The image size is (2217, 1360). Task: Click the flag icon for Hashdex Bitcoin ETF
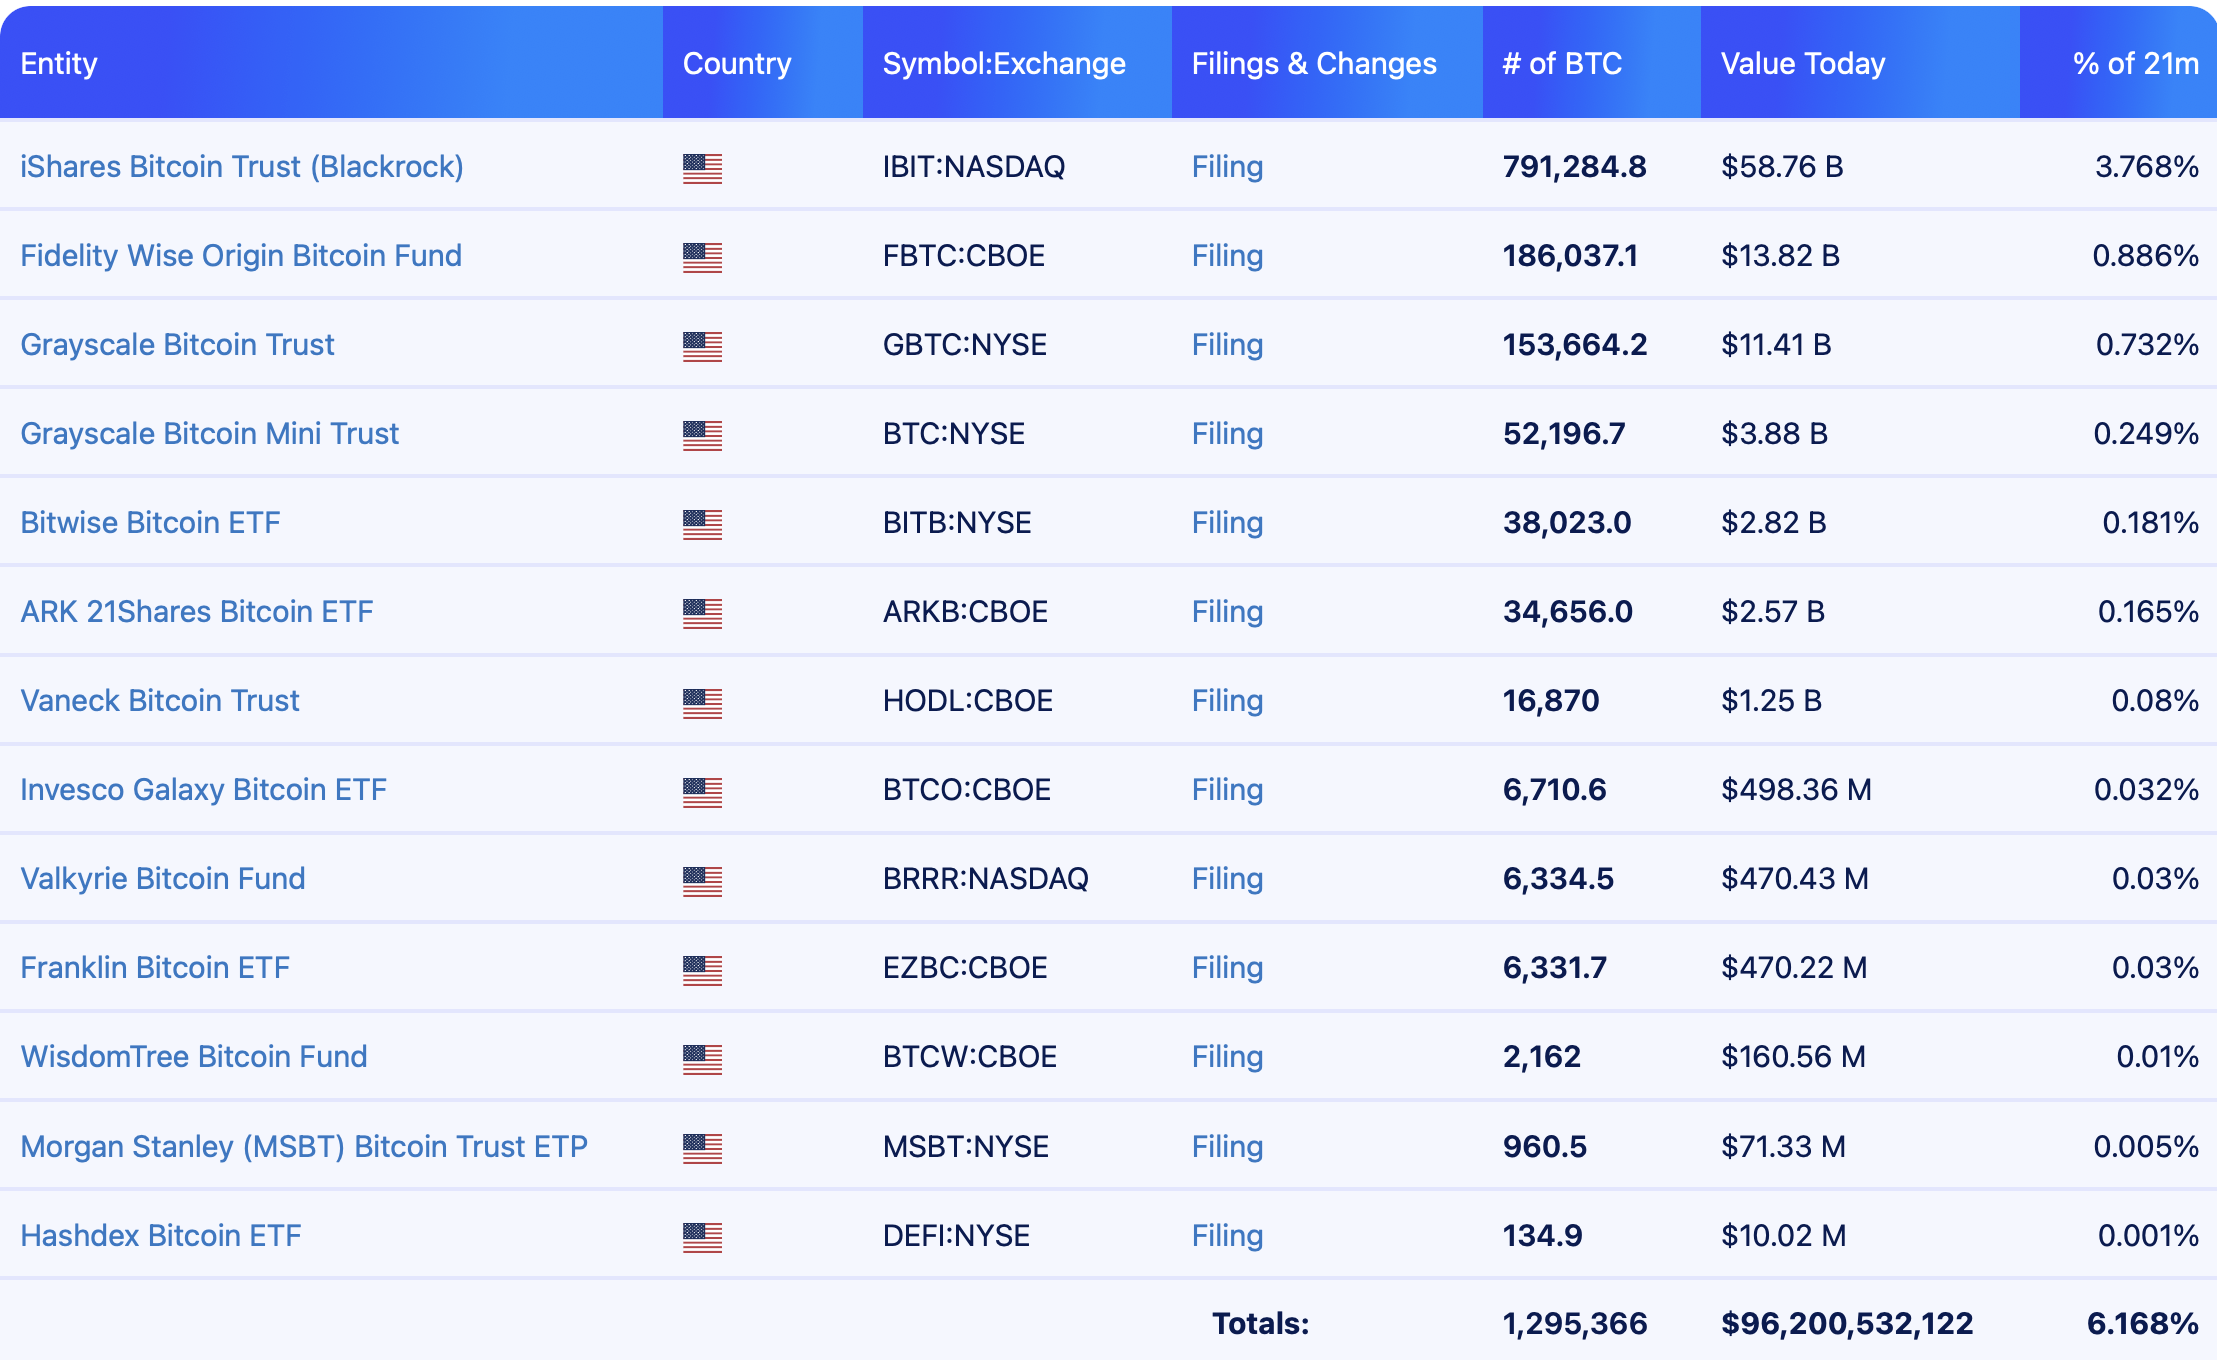702,1237
